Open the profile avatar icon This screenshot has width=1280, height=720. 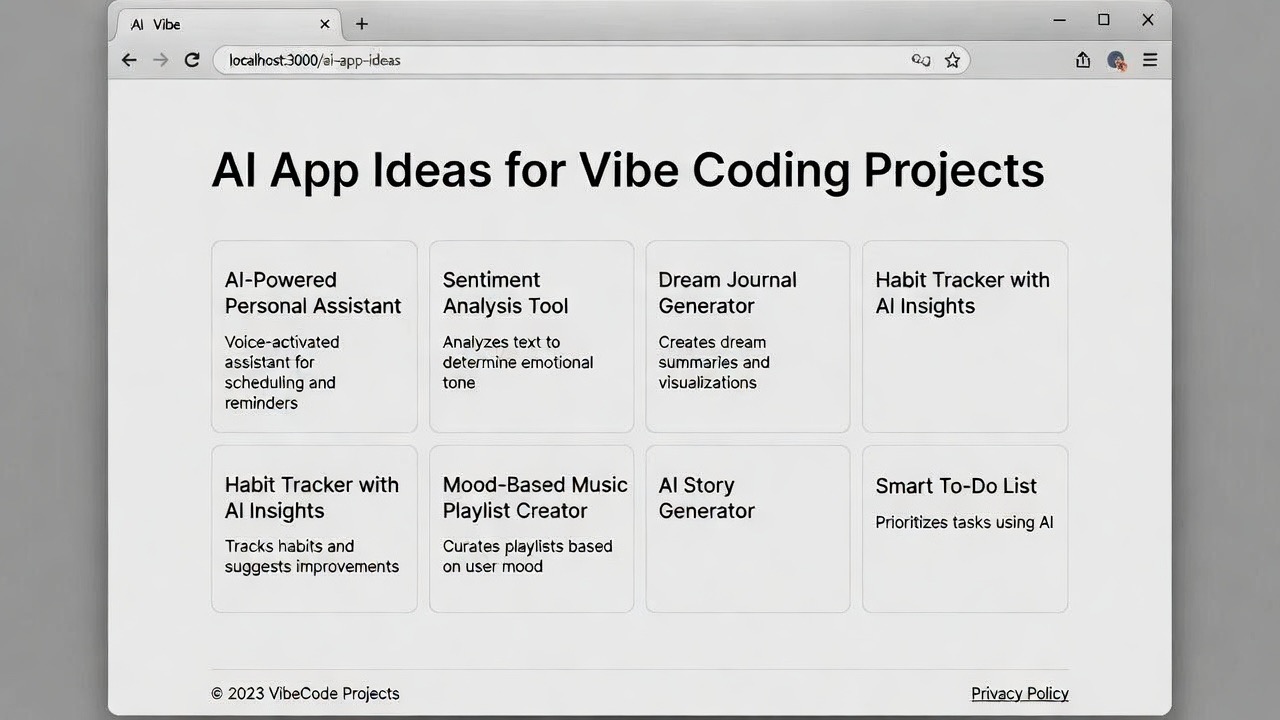point(1117,60)
